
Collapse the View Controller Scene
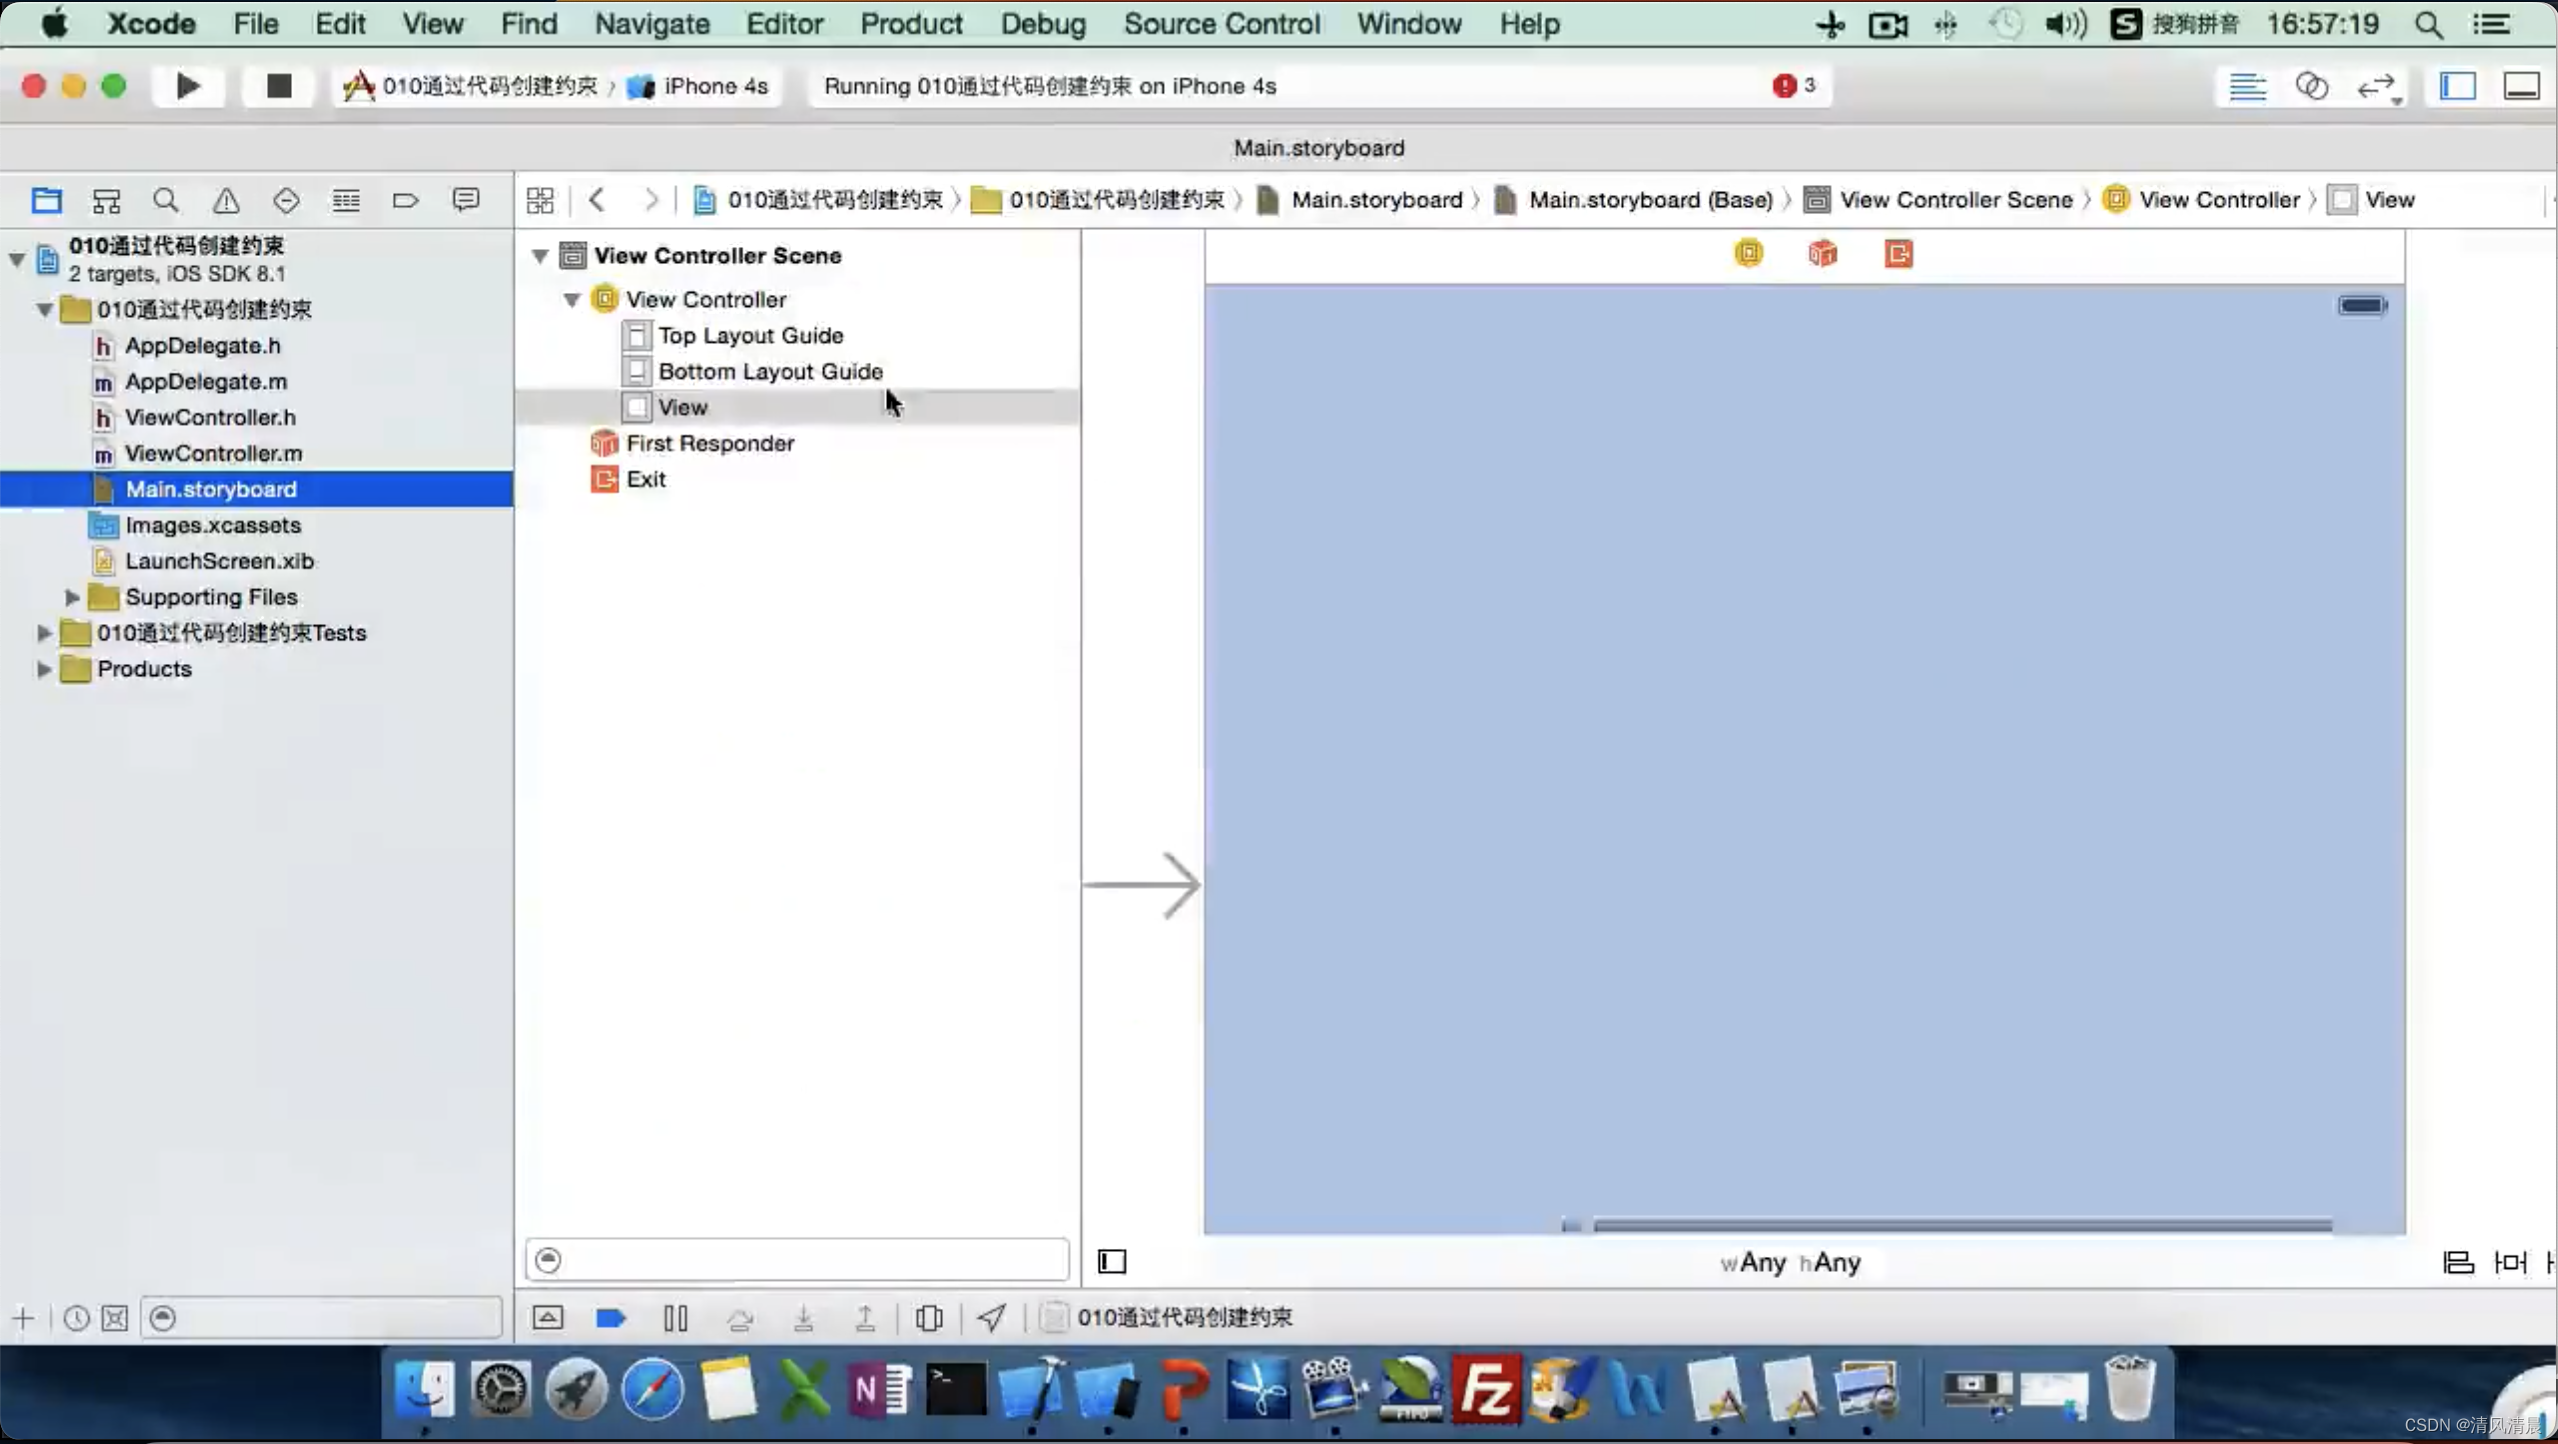tap(540, 256)
